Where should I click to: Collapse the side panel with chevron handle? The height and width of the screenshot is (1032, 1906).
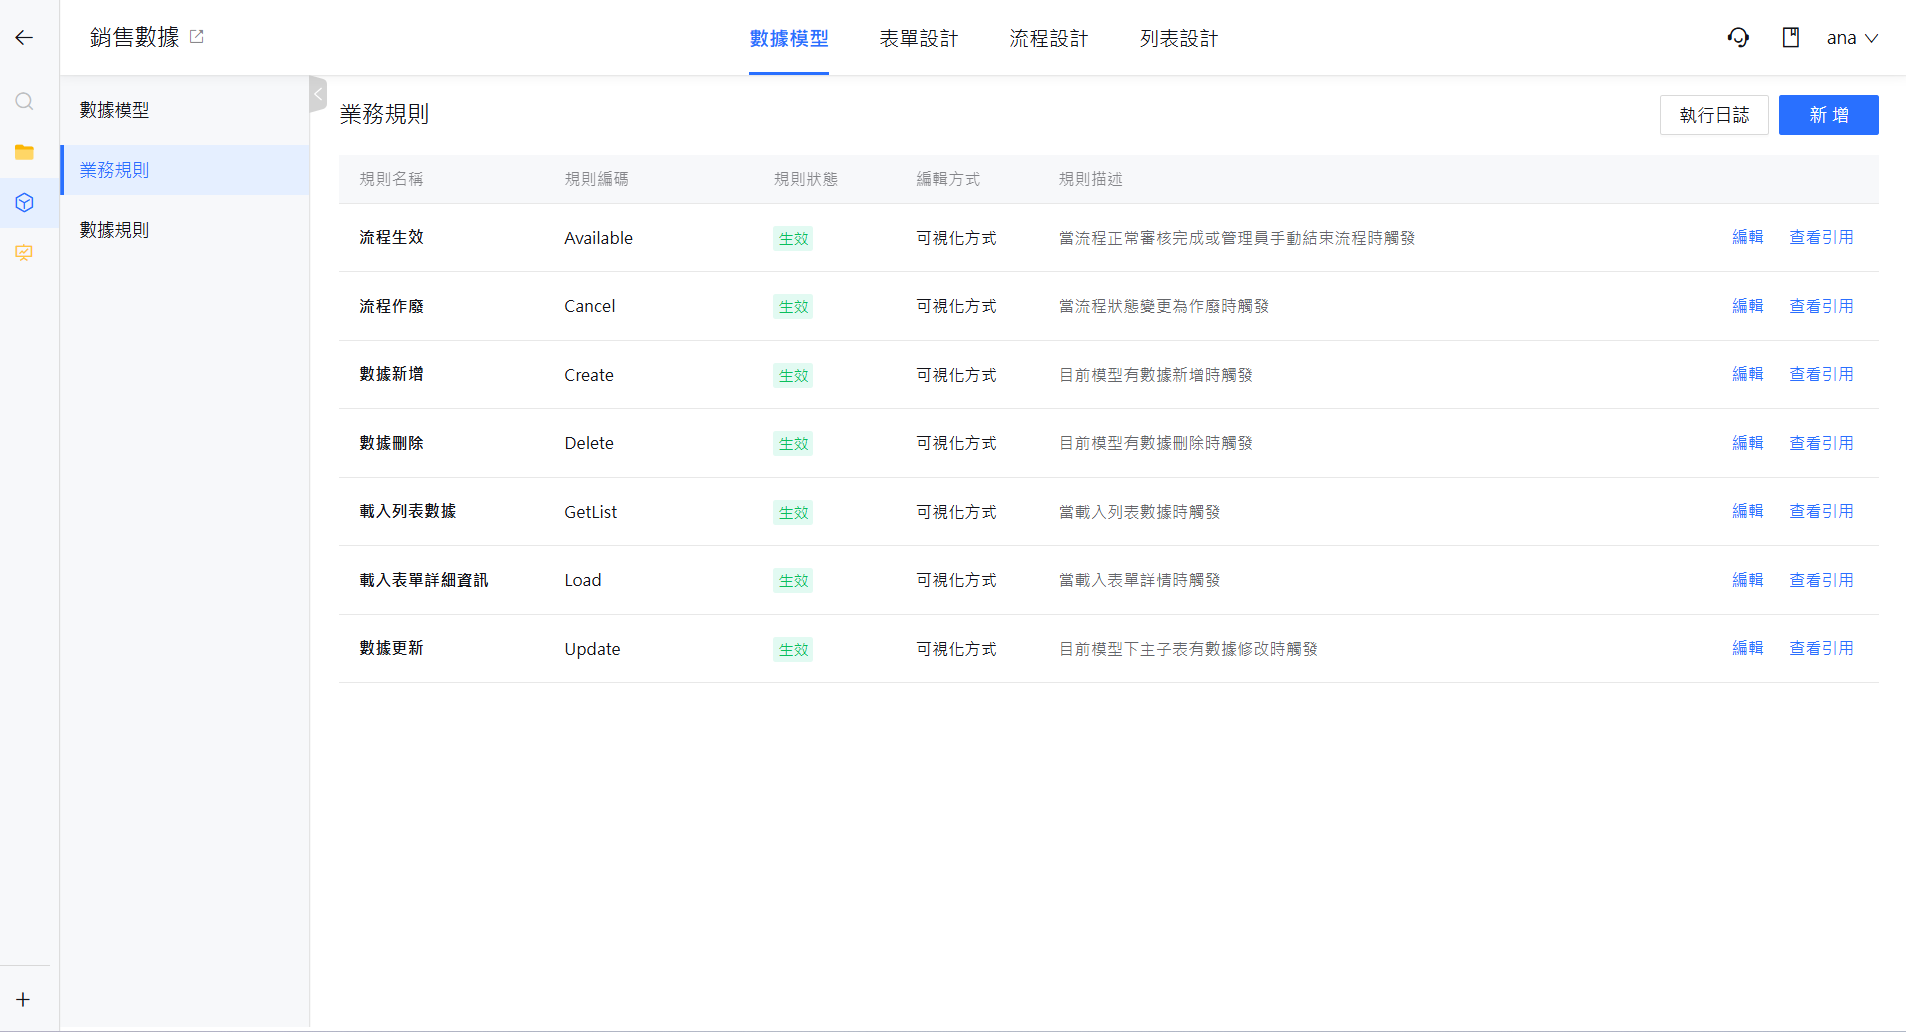click(x=318, y=94)
